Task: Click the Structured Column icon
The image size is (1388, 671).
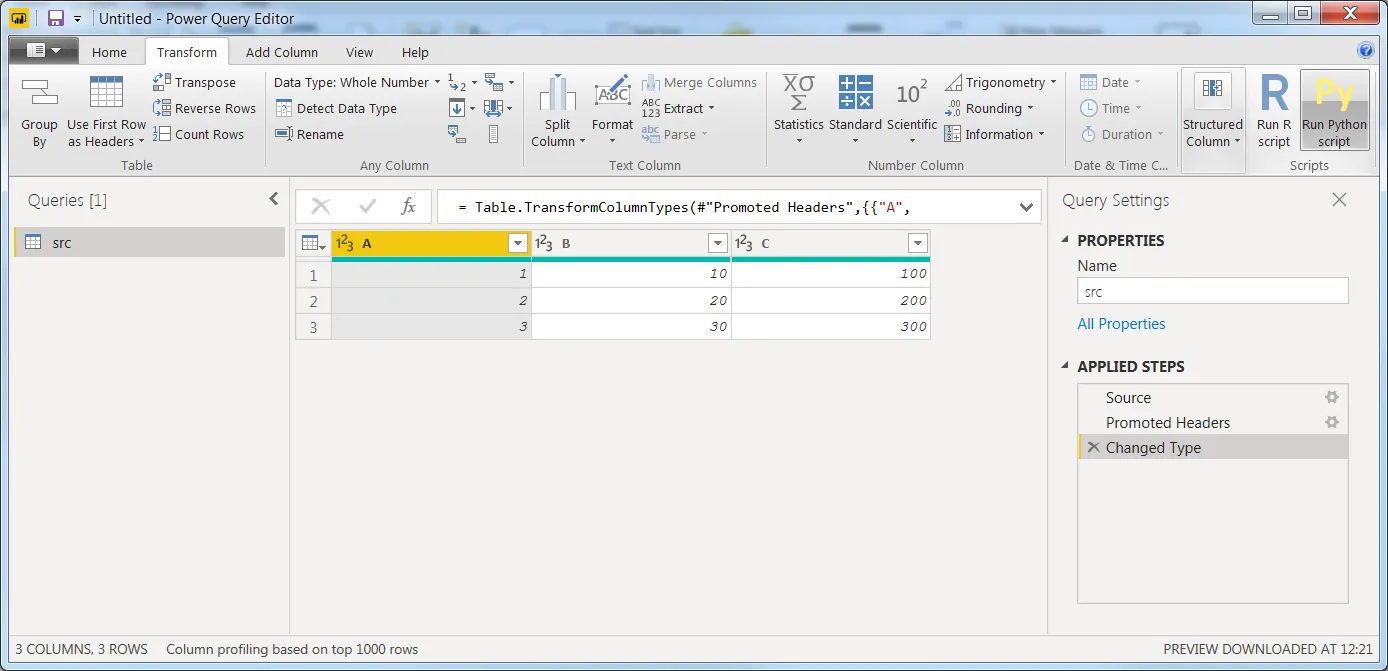Action: (x=1213, y=90)
